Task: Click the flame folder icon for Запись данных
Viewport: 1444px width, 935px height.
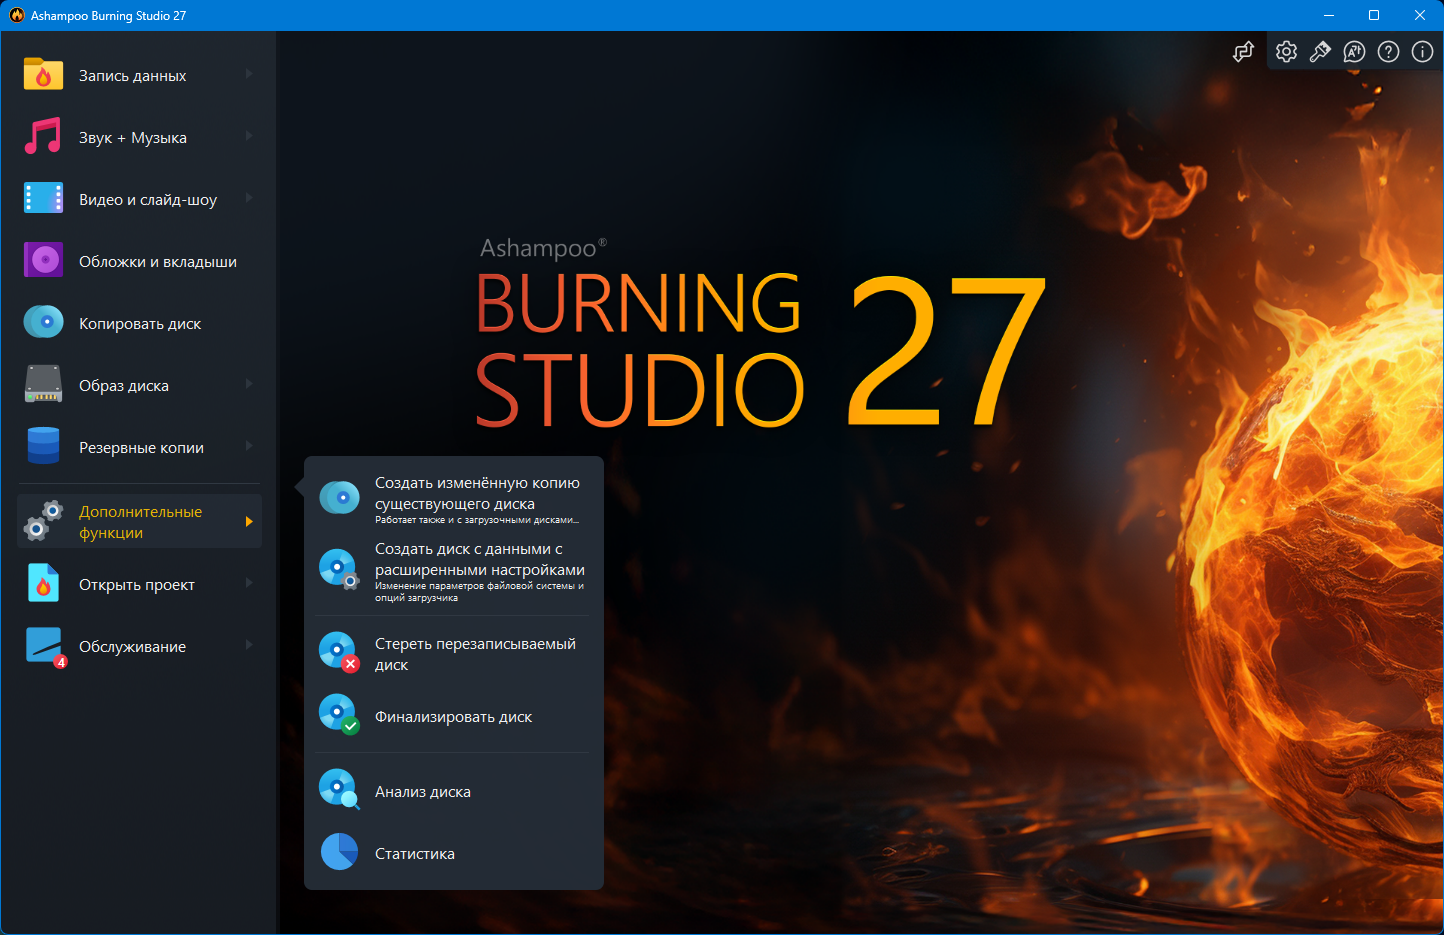Action: [x=43, y=75]
